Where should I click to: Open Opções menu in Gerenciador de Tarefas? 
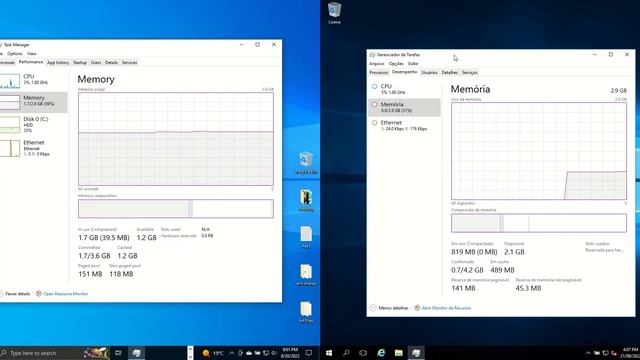click(x=396, y=64)
